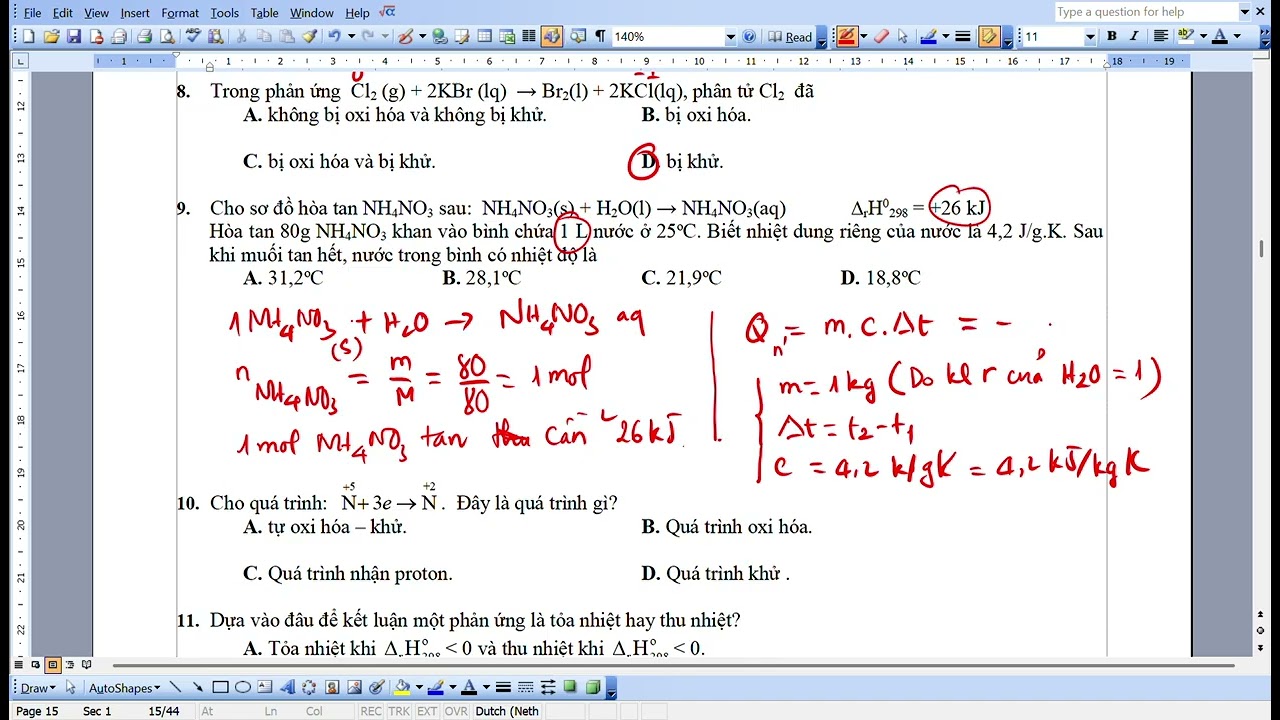Insert an Excel worksheet
Screen dimensions: 1280x720
pyautogui.click(x=507, y=36)
